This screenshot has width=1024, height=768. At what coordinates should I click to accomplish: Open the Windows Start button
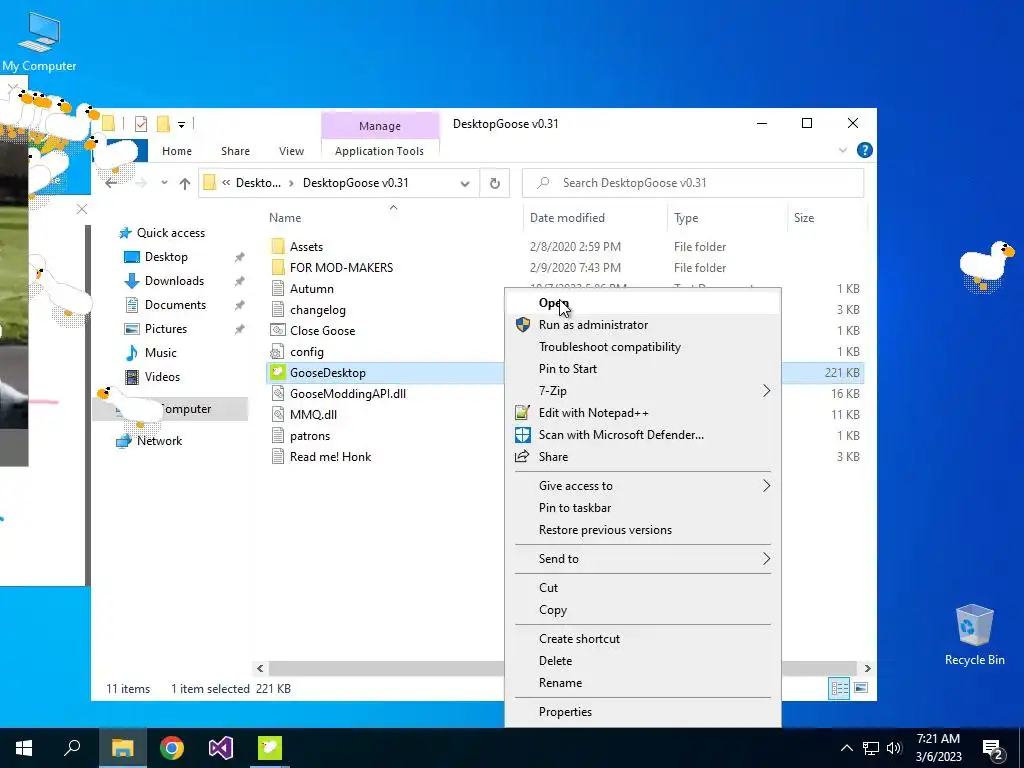(x=24, y=748)
